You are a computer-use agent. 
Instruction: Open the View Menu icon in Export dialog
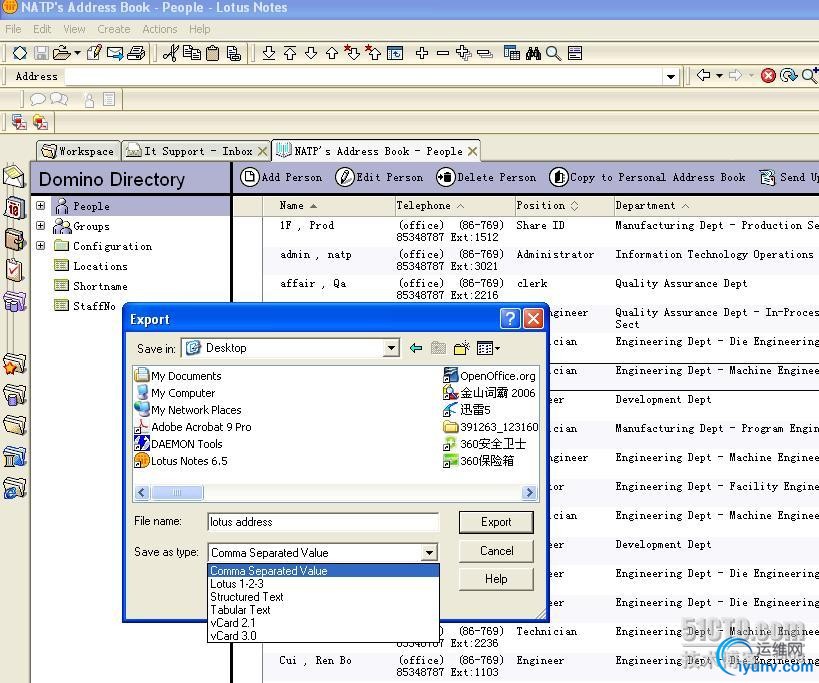488,348
